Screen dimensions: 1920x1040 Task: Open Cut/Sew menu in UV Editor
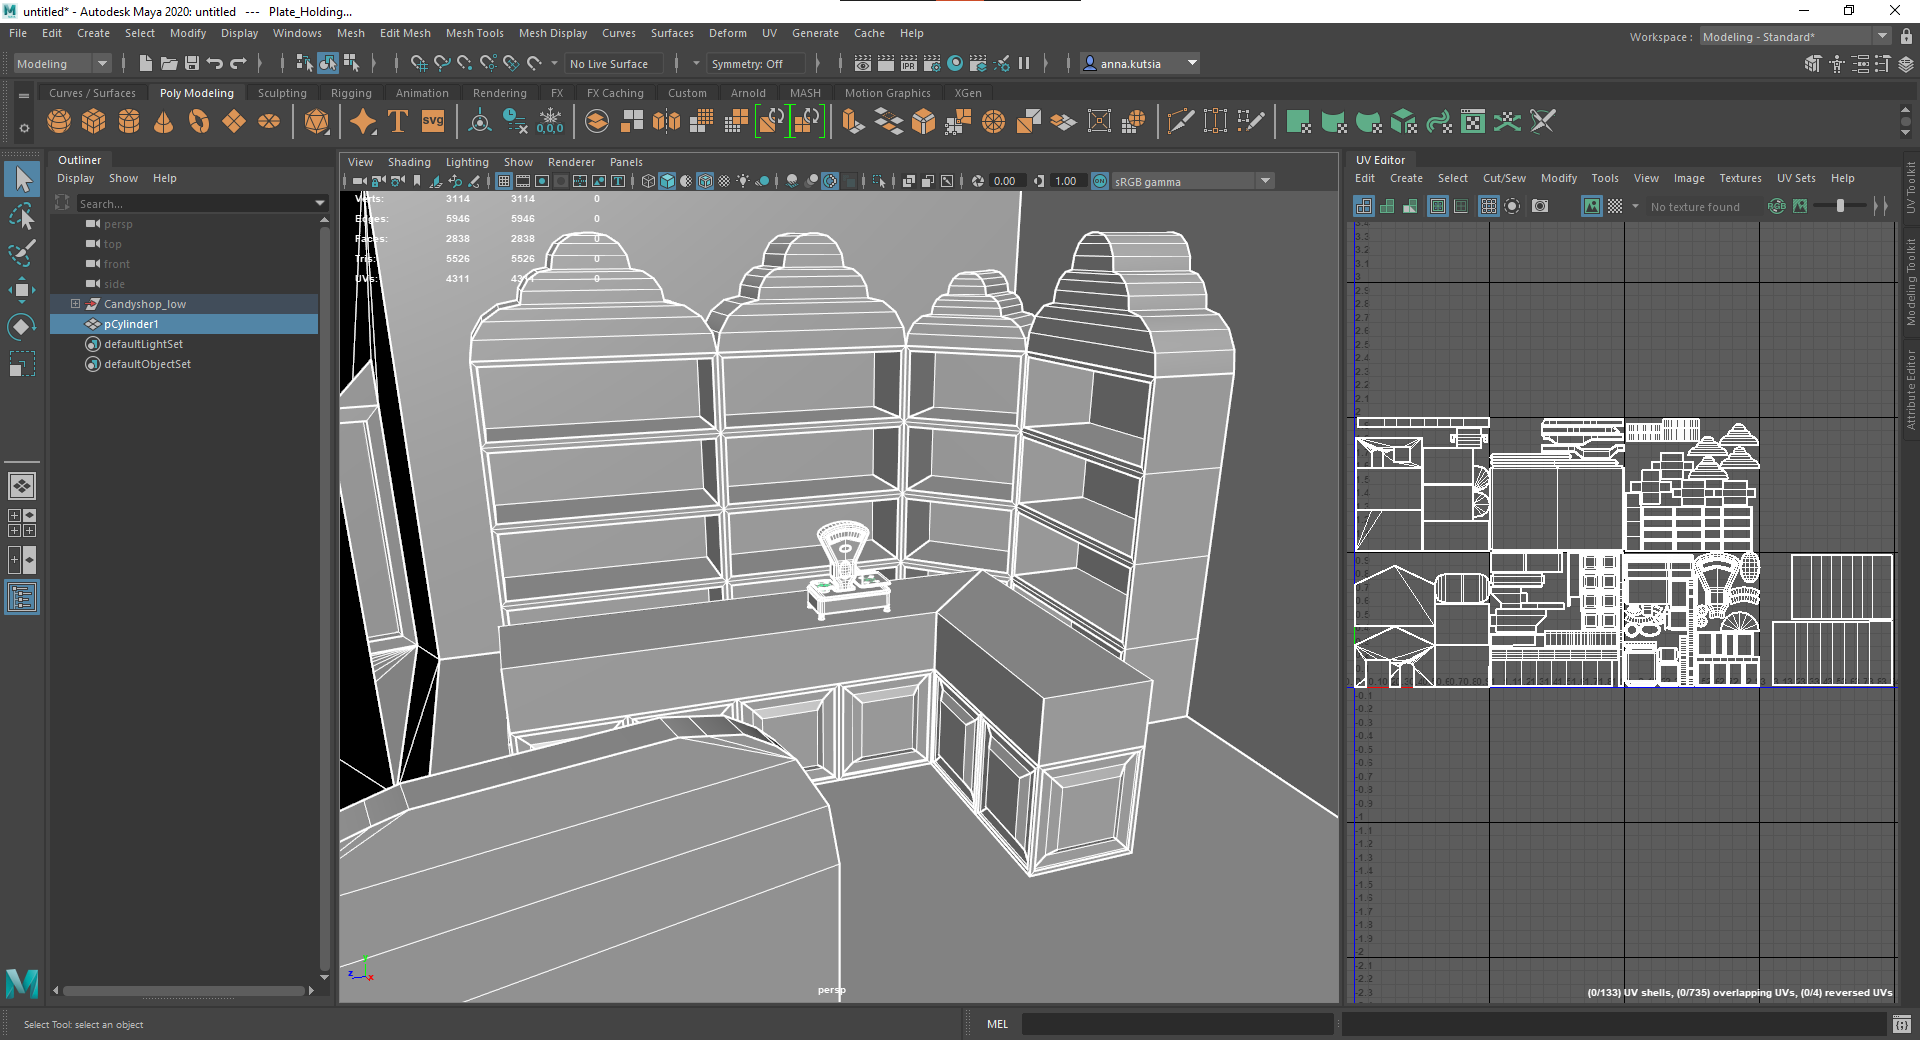[1503, 178]
